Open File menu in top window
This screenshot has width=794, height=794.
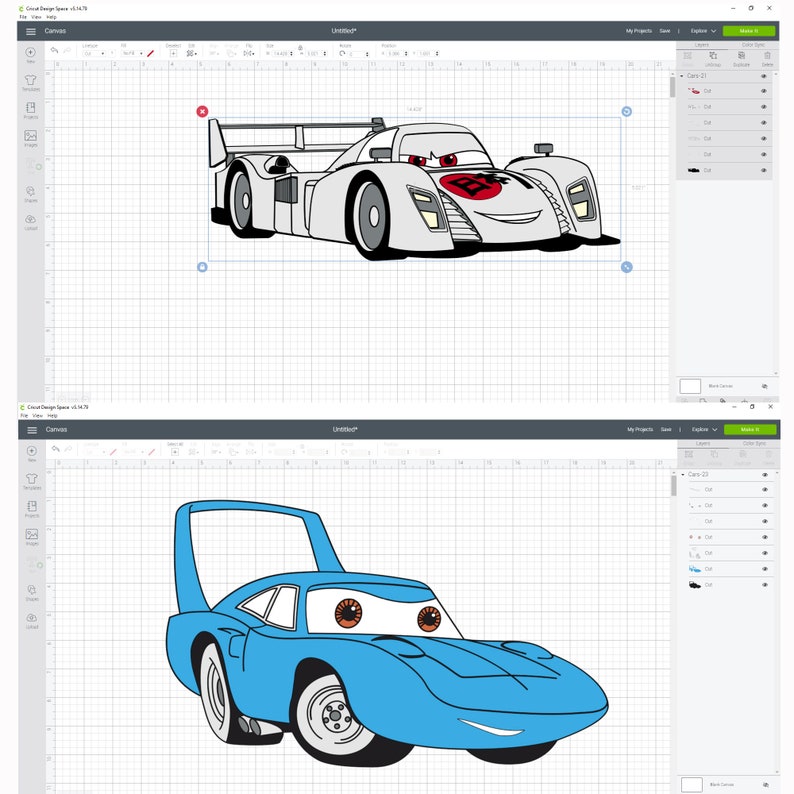pos(23,17)
